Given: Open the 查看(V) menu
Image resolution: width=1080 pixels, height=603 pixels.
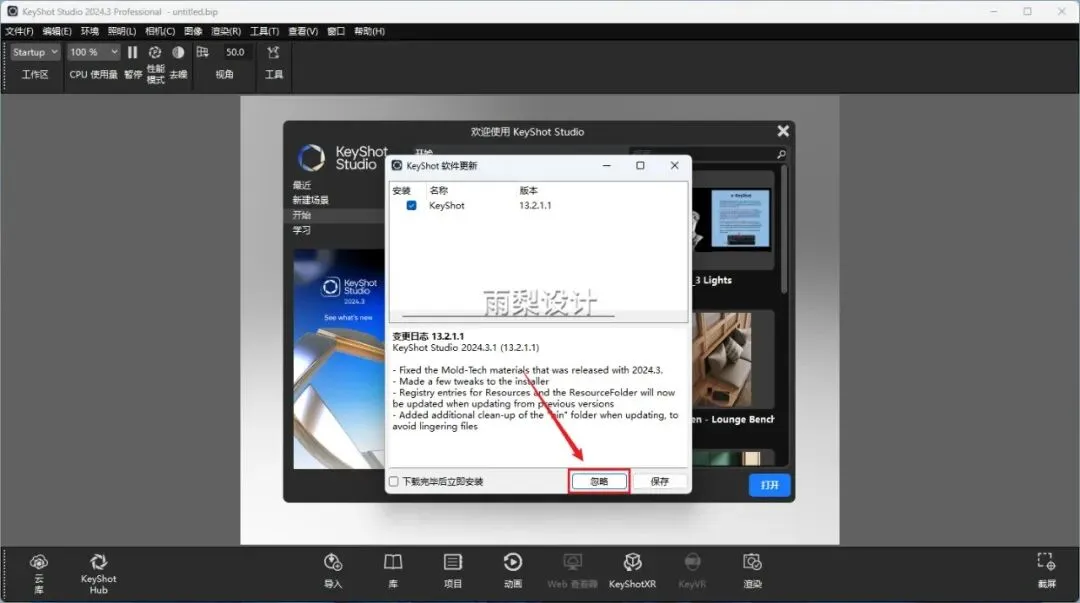Looking at the screenshot, I should coord(303,31).
